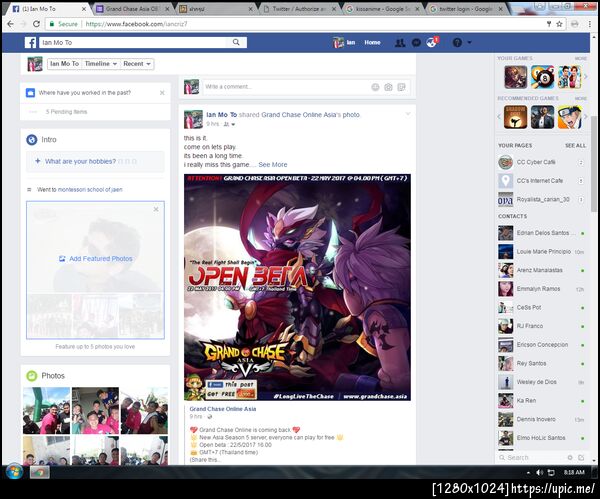Click the Ian Mo To profile button
Viewport: 600px width, 499px height.
point(64,64)
